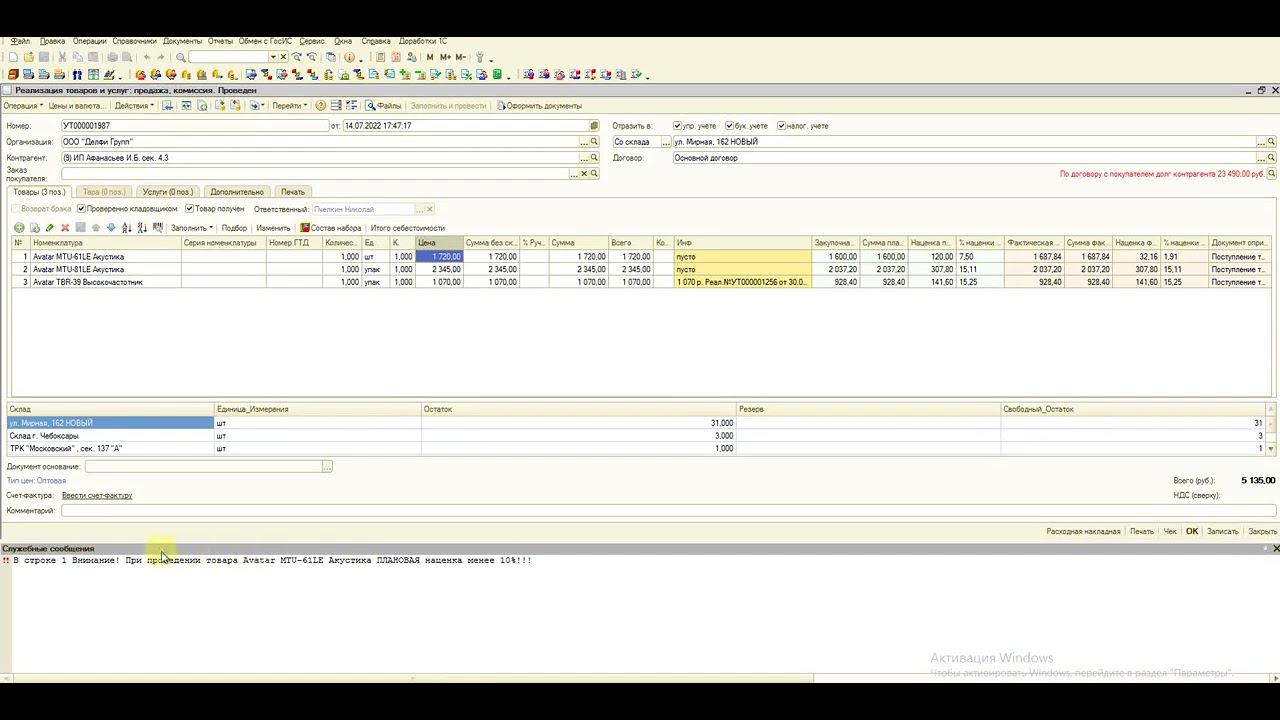This screenshot has width=1280, height=720.
Task: Open the Файл menu
Action: point(20,41)
